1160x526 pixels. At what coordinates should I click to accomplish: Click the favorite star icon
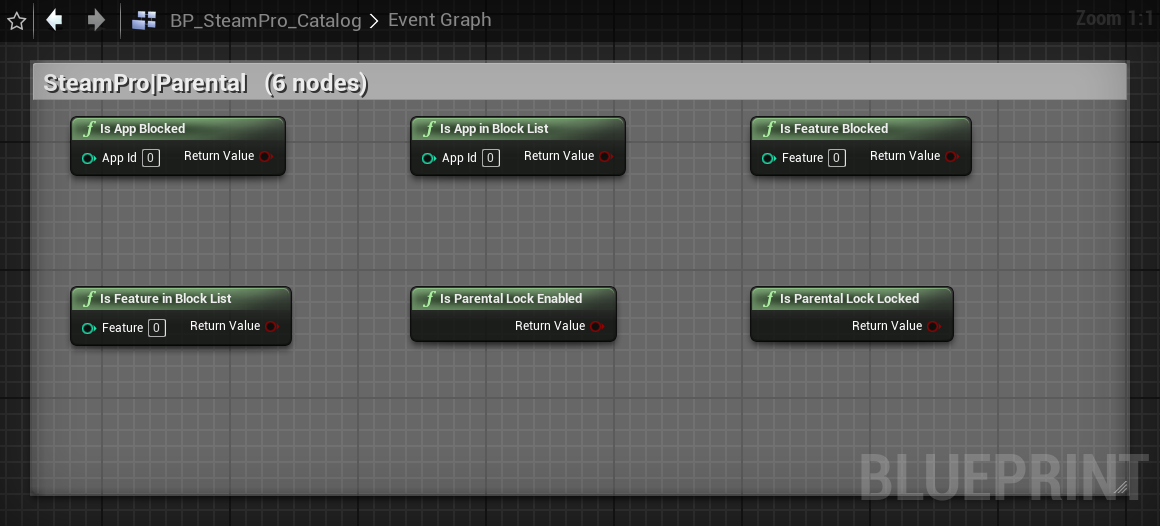pos(16,21)
